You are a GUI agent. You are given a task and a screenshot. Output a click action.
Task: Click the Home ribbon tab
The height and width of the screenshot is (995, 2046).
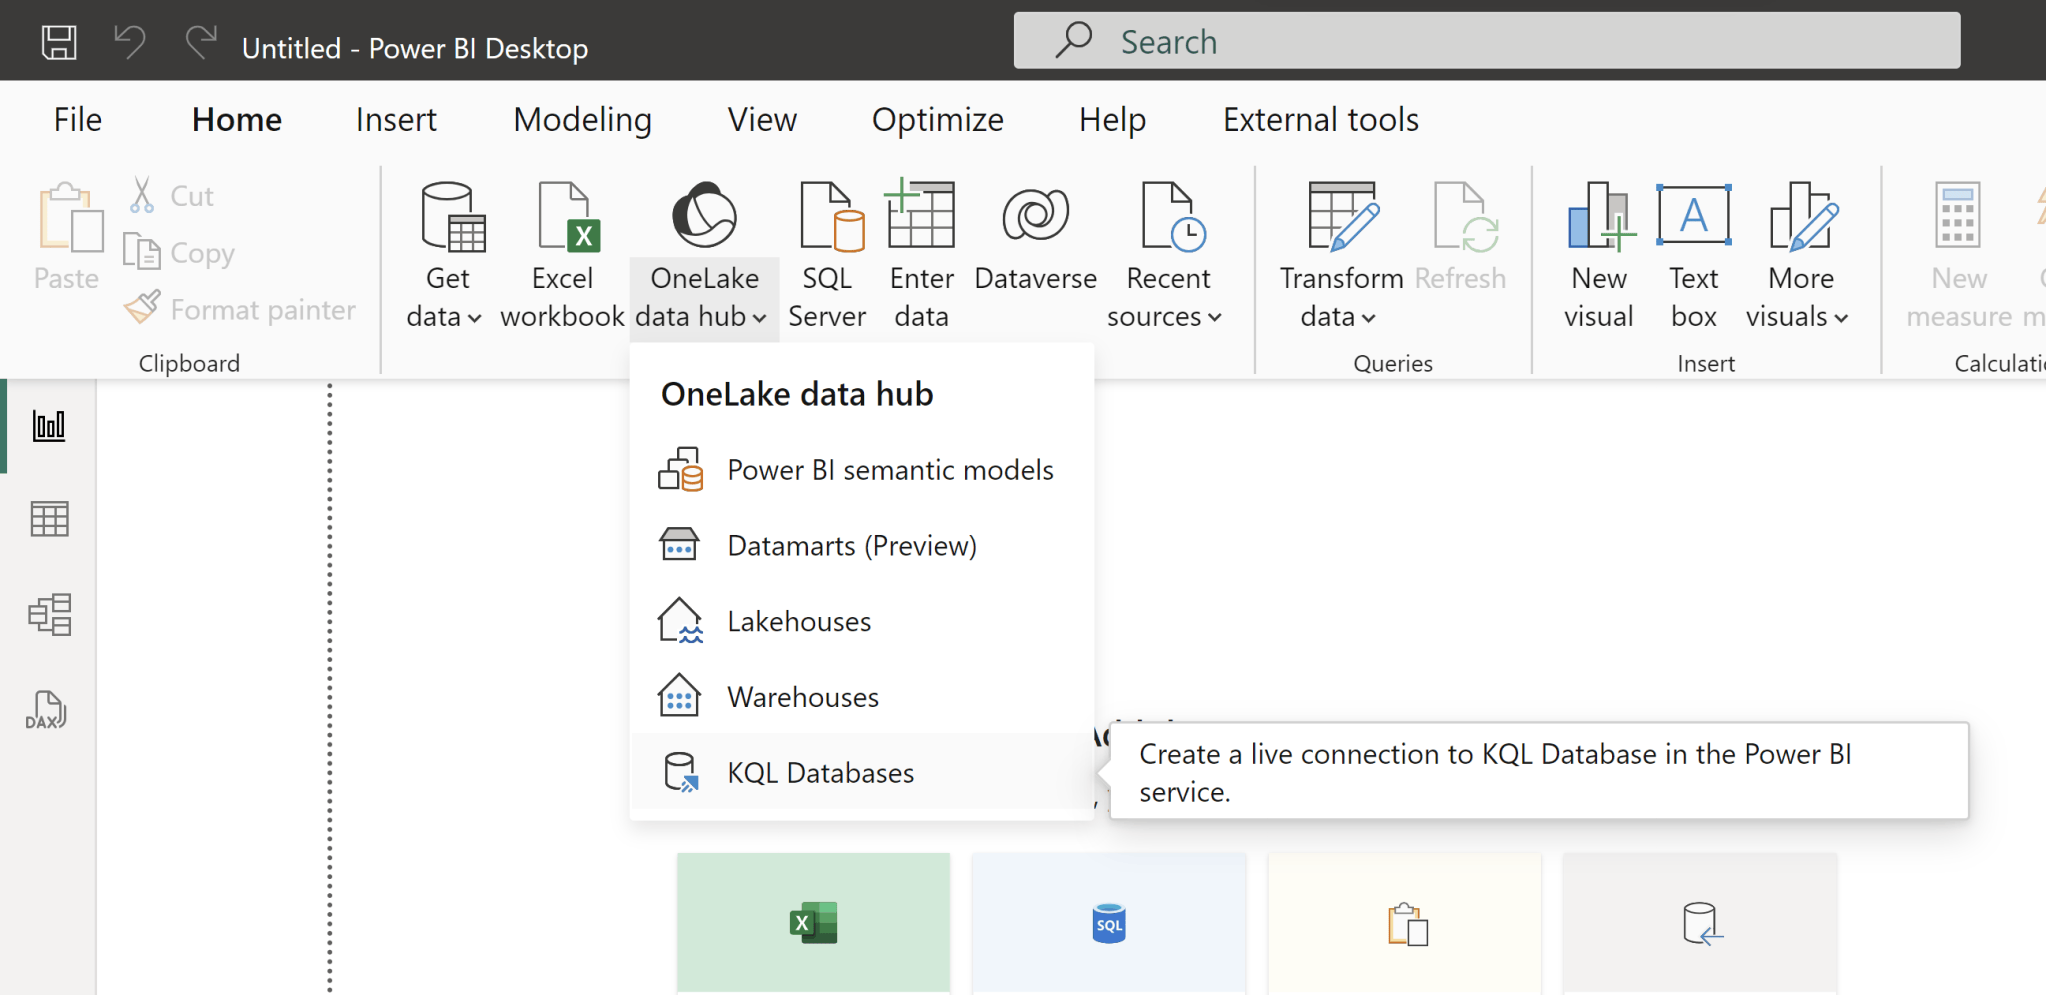[x=237, y=120]
